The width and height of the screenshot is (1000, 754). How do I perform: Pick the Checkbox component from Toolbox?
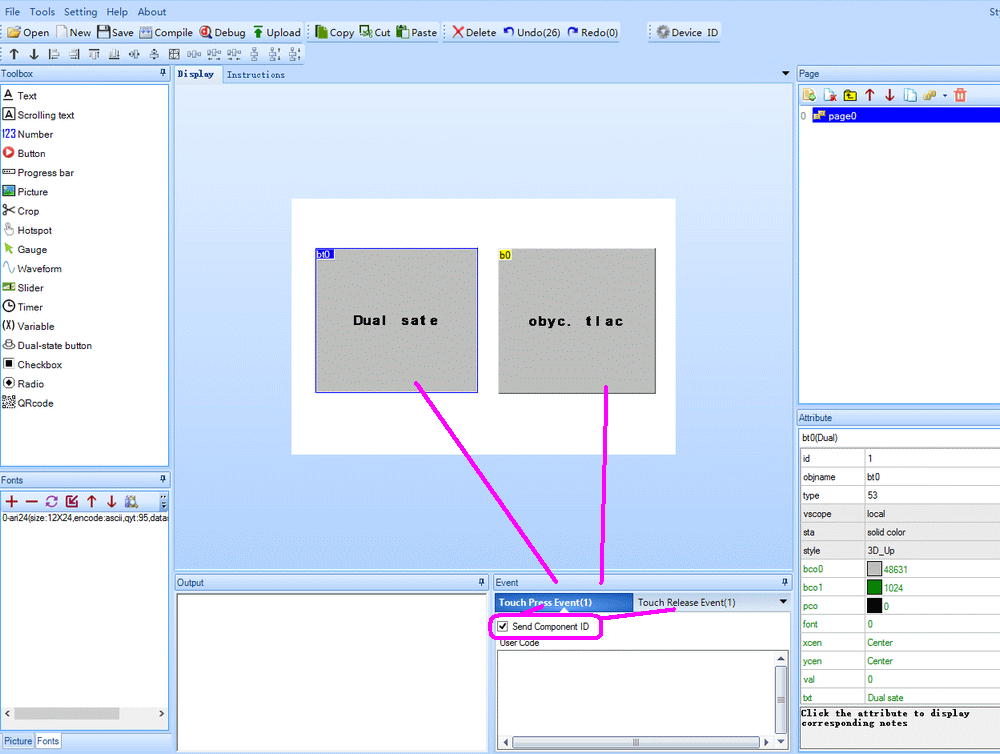pyautogui.click(x=39, y=364)
